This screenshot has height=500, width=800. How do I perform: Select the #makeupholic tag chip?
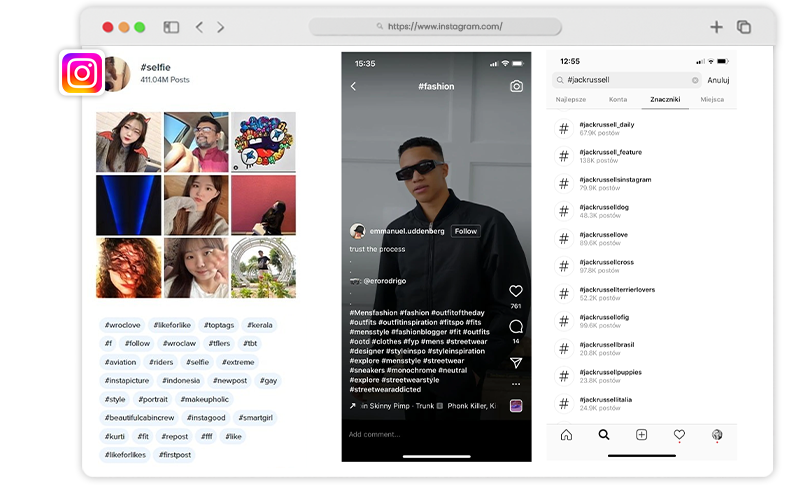(205, 399)
